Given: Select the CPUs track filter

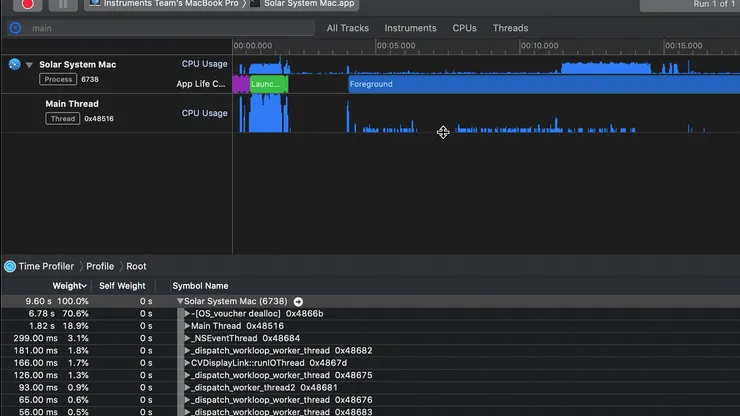Looking at the screenshot, I should pyautogui.click(x=464, y=28).
